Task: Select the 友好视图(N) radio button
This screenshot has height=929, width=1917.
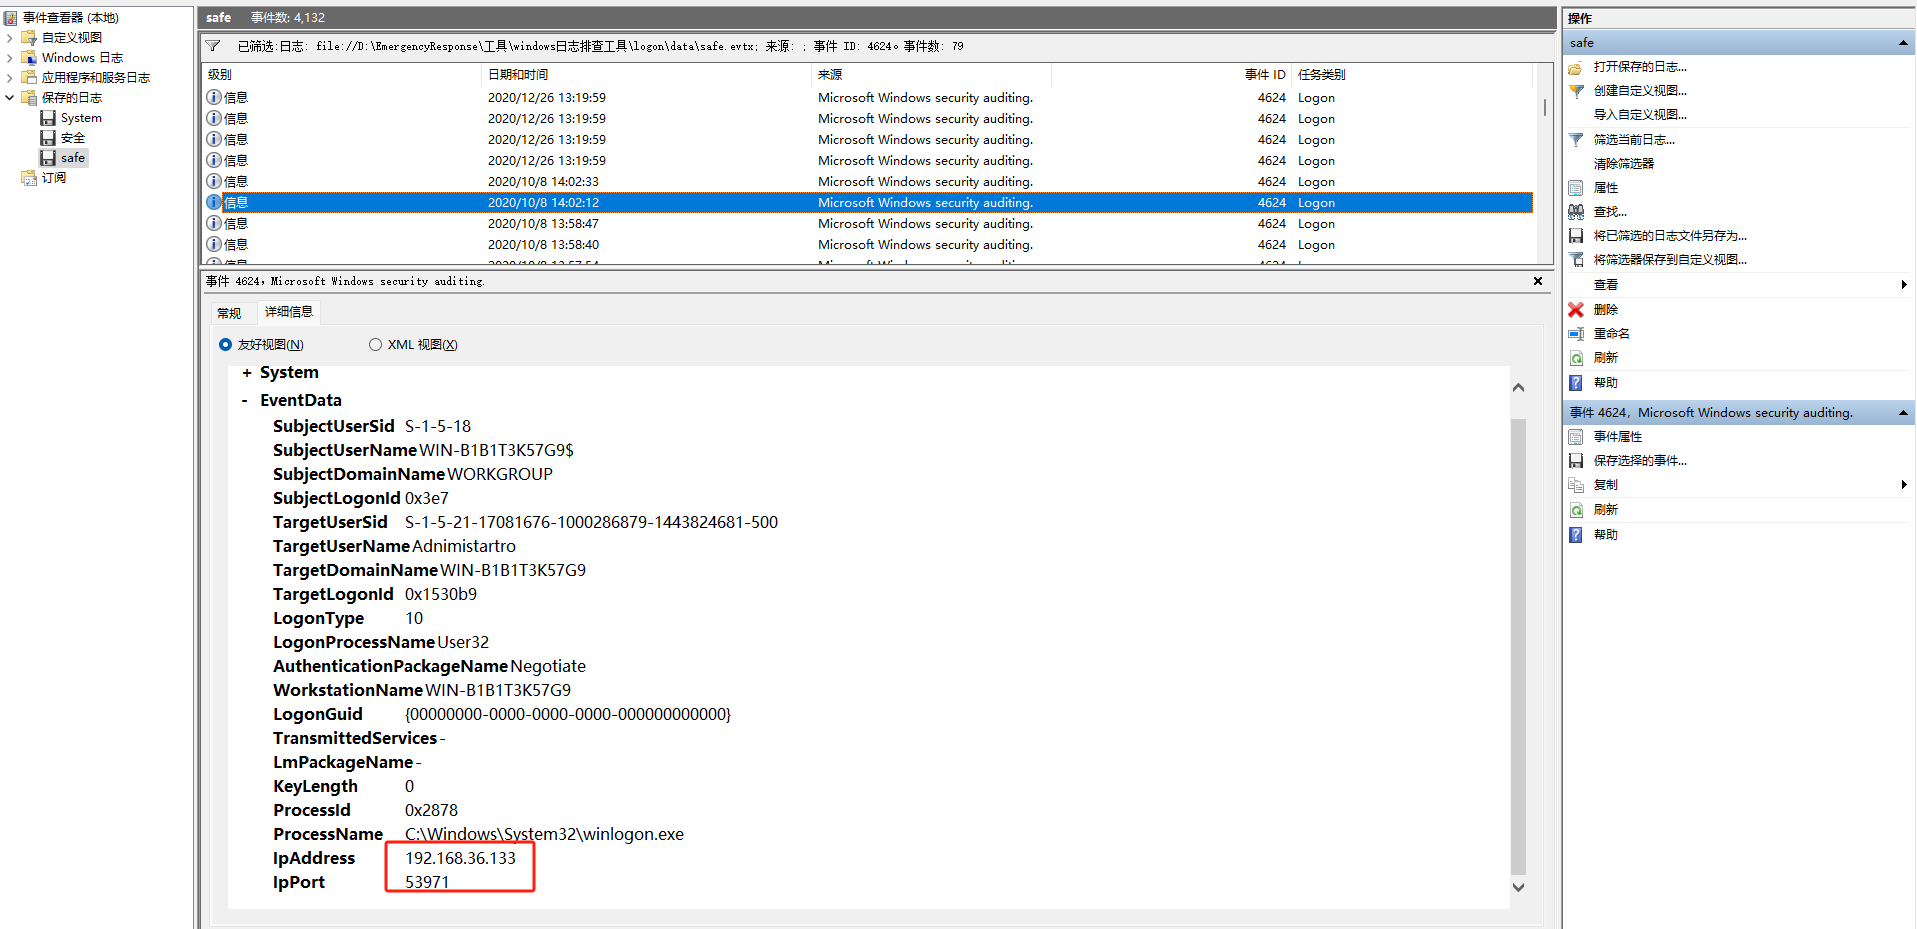Action: 225,345
